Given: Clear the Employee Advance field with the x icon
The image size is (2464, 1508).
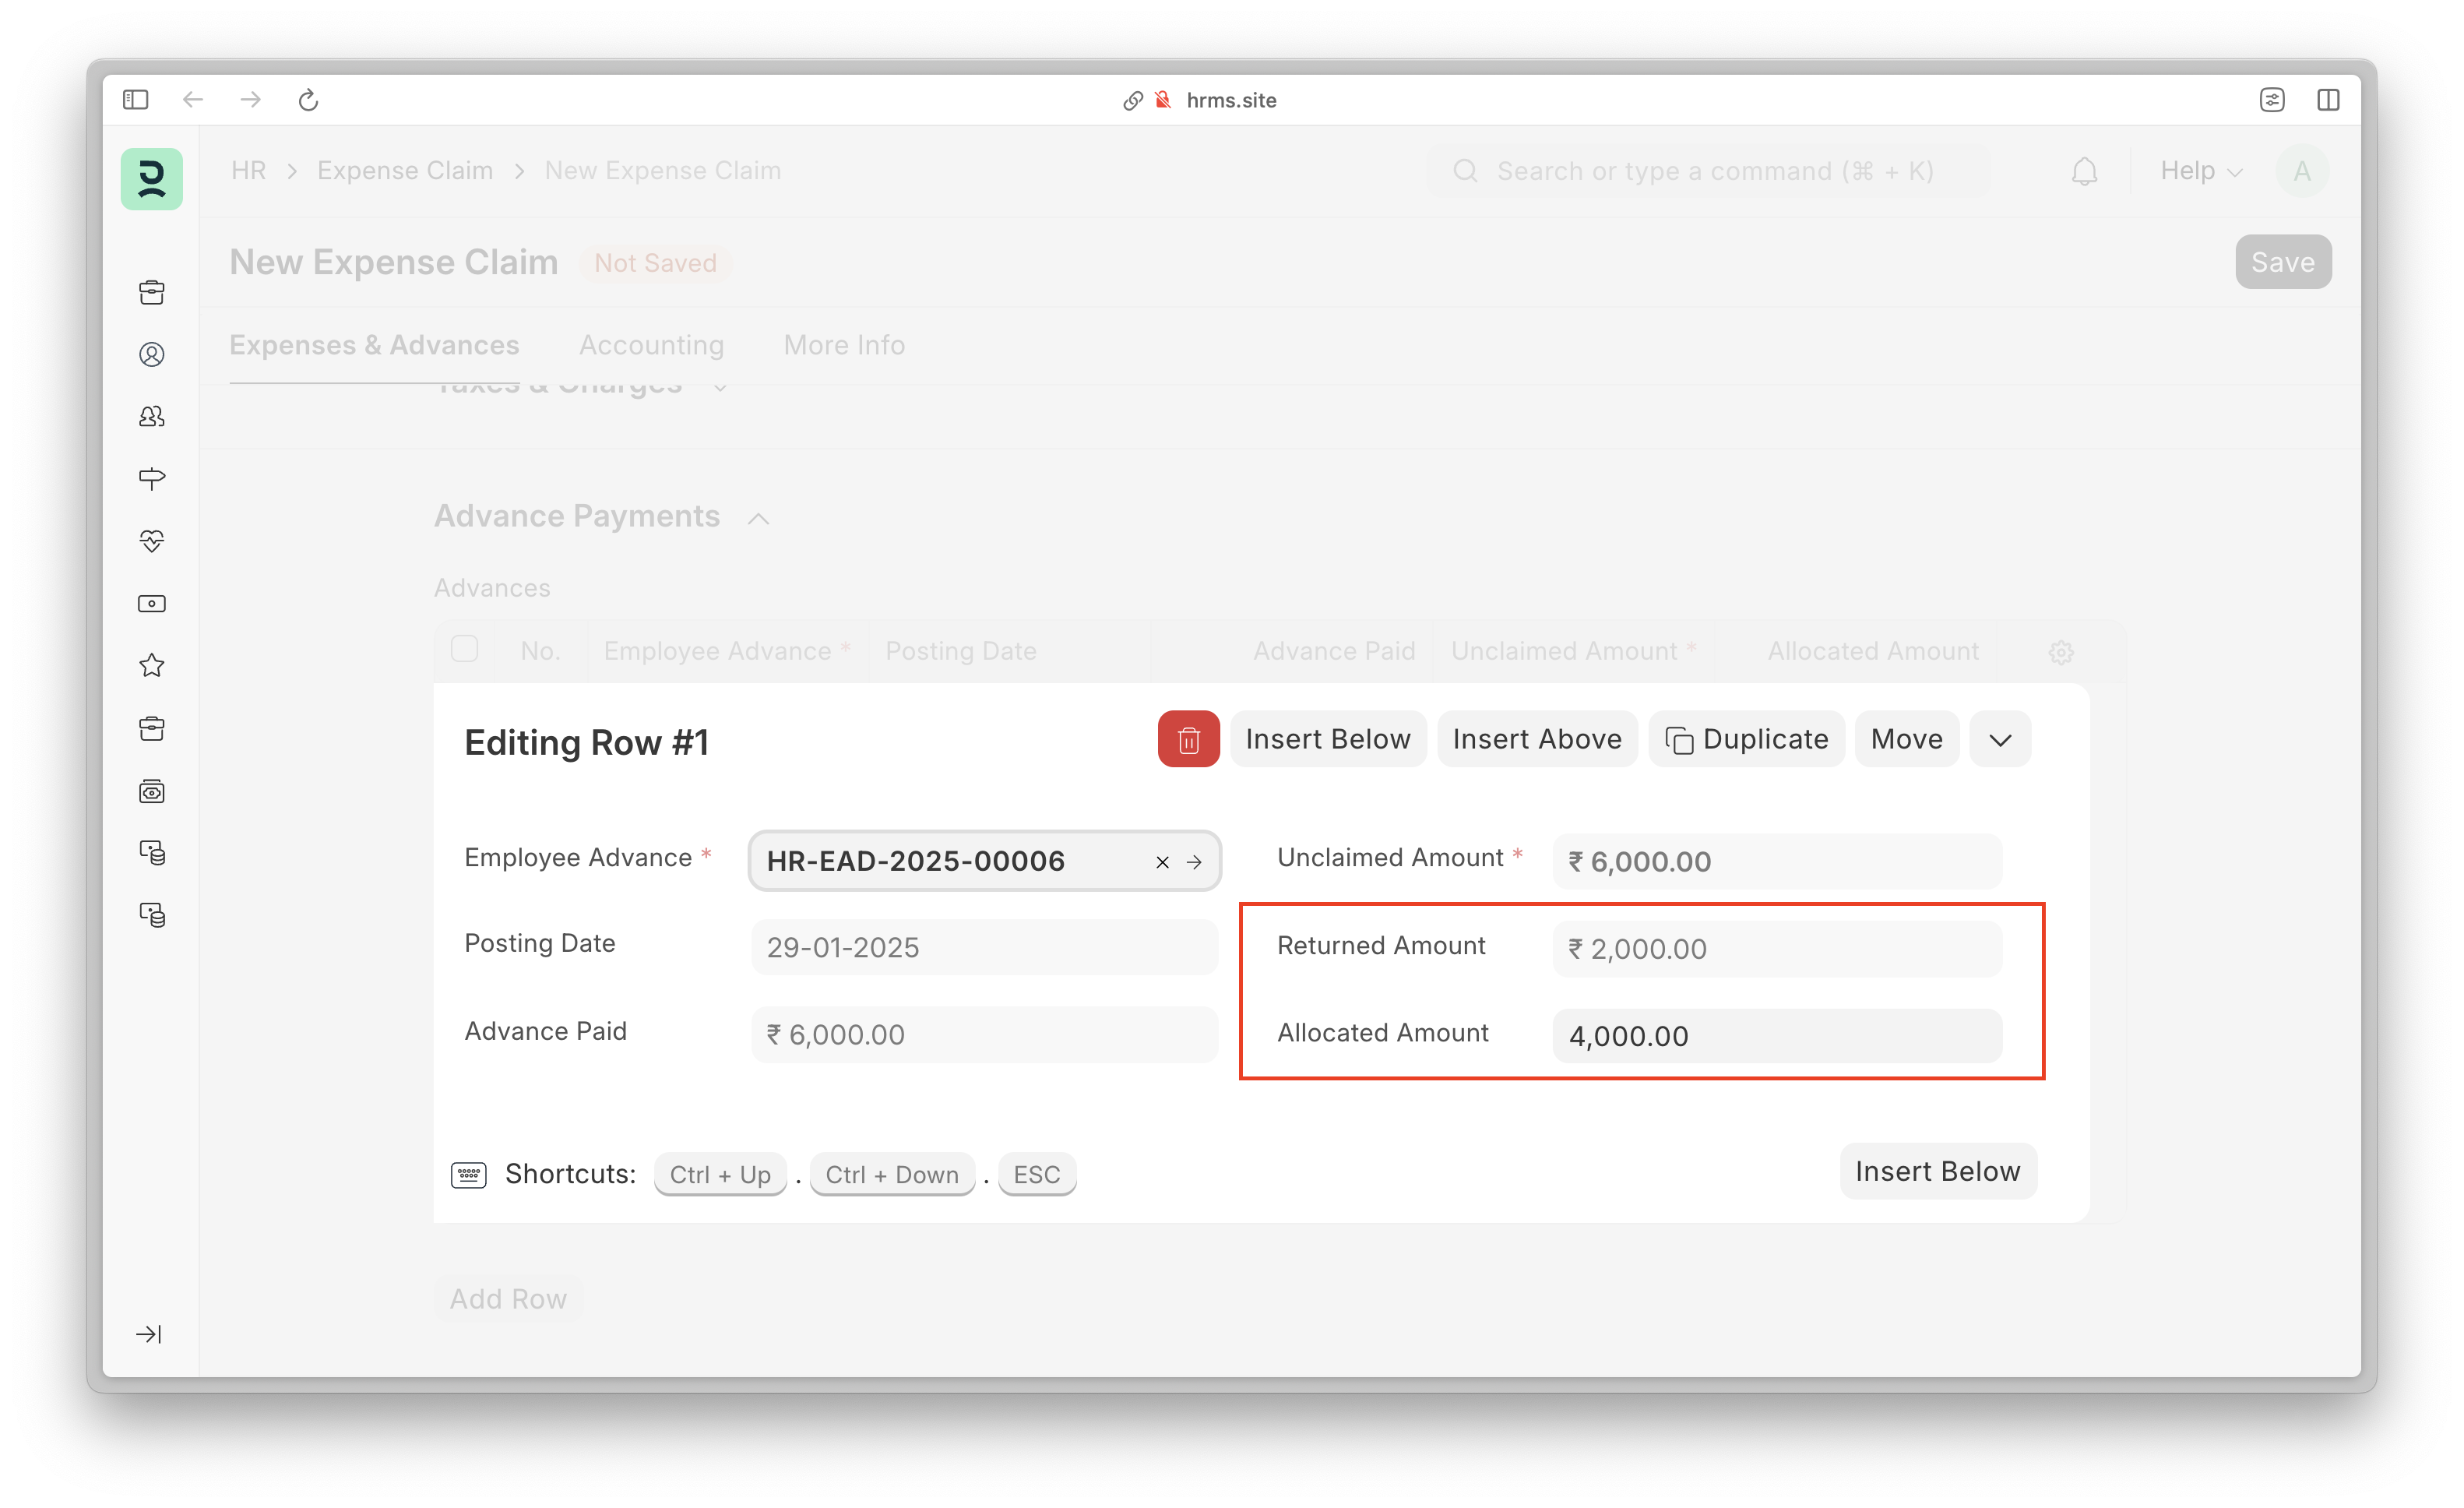Looking at the screenshot, I should 1162,862.
